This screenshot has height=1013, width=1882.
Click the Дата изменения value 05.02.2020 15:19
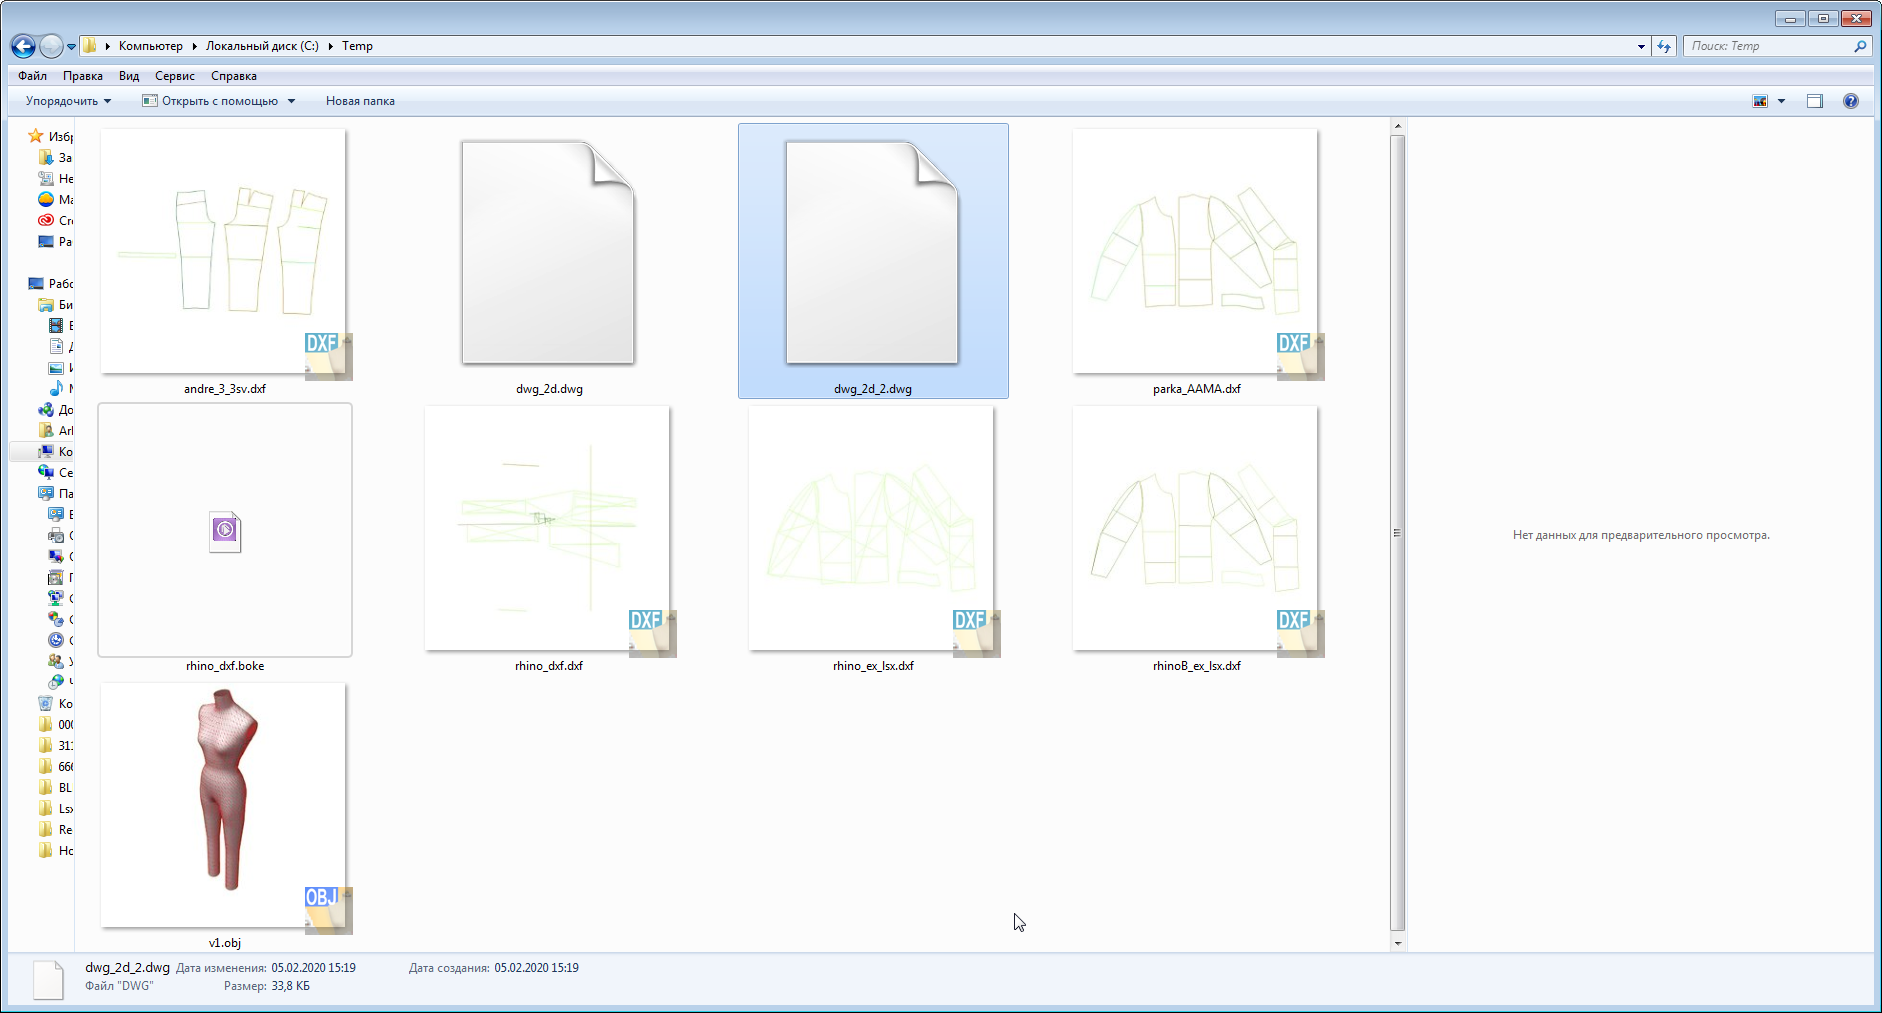point(313,968)
